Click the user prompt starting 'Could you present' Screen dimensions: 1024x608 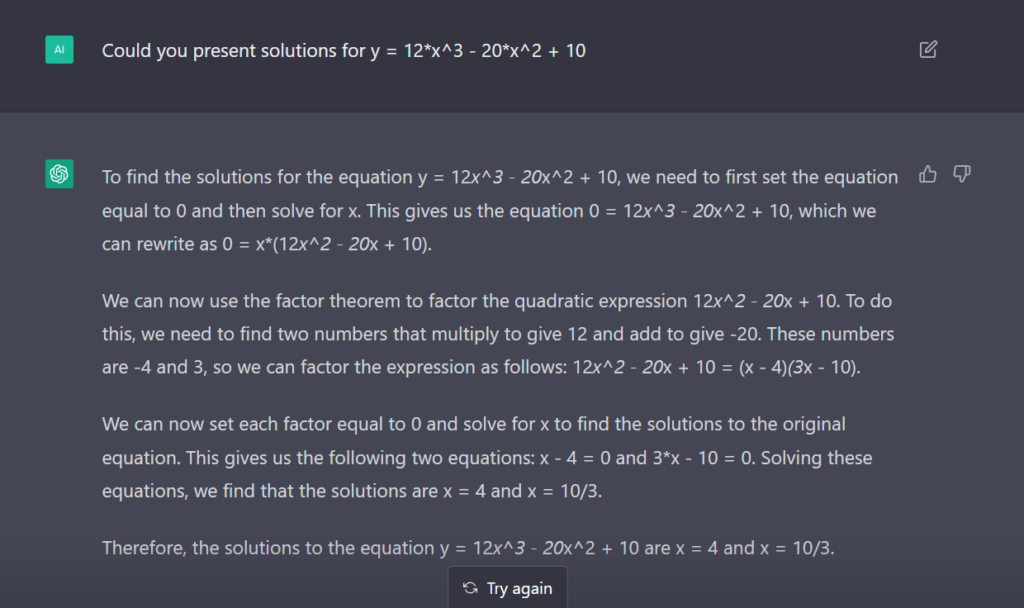click(x=344, y=51)
